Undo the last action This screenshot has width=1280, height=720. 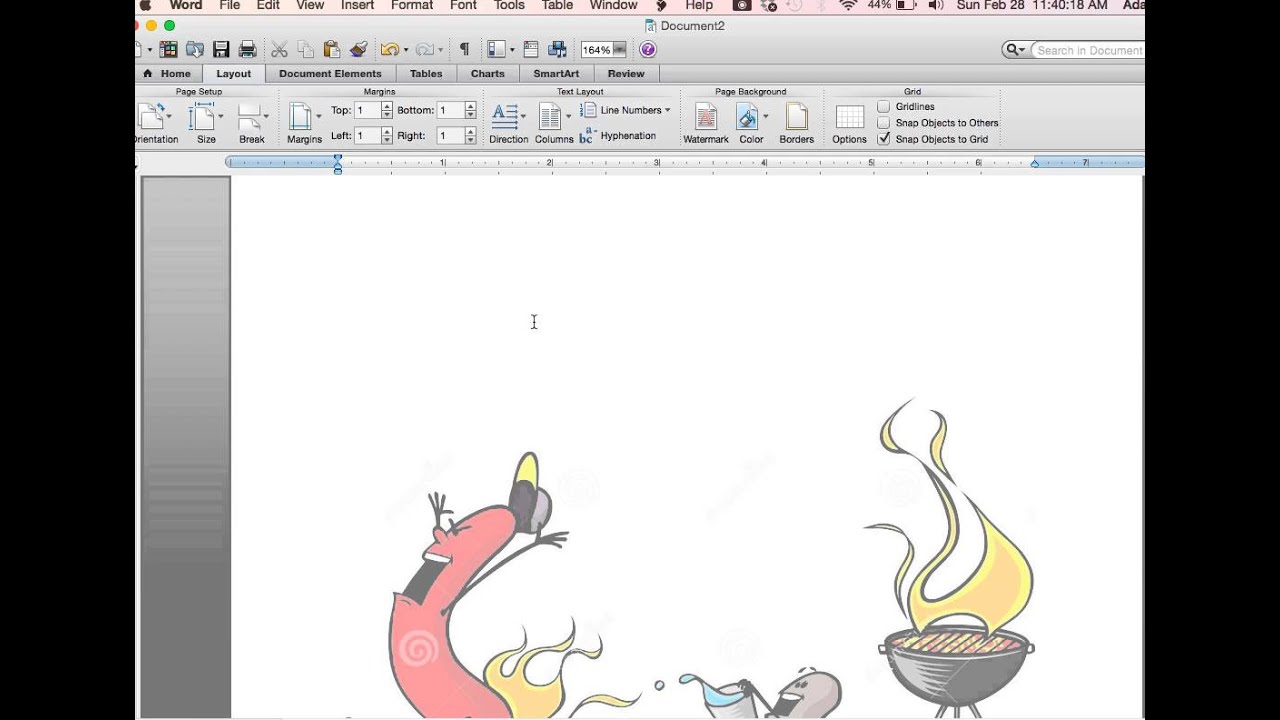tap(389, 49)
